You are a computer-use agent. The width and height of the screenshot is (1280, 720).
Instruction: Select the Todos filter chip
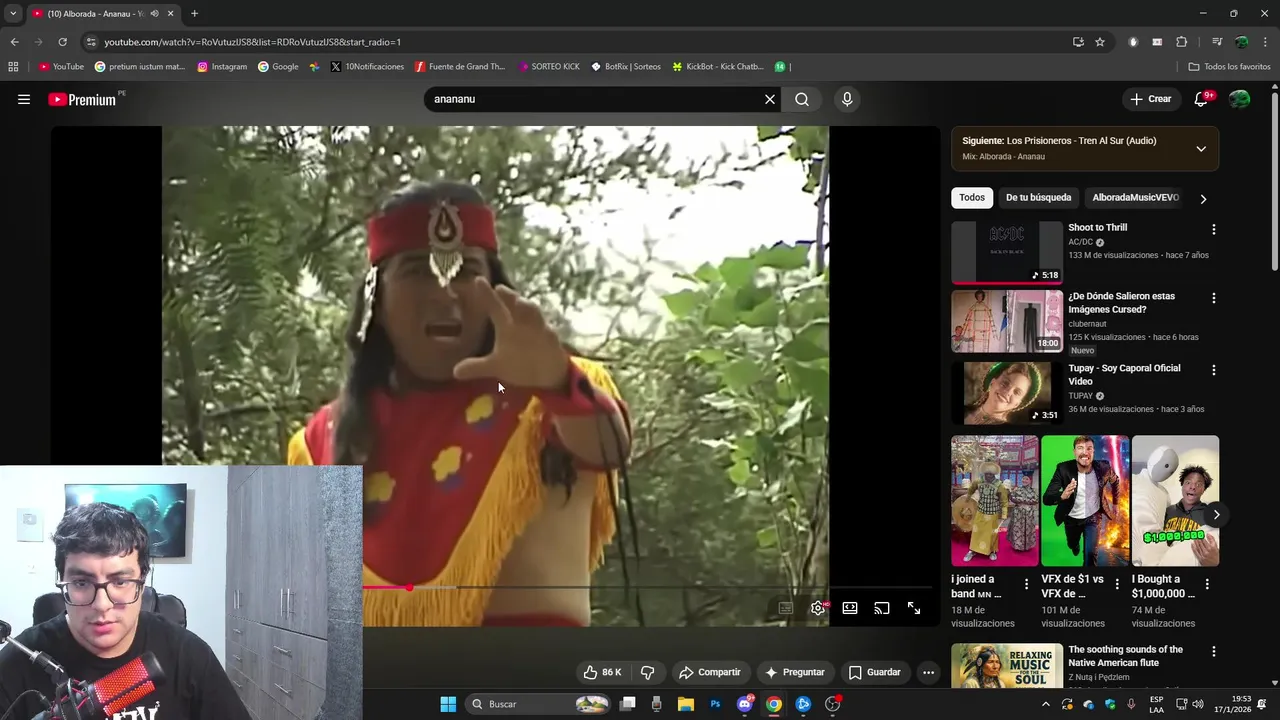tap(972, 198)
